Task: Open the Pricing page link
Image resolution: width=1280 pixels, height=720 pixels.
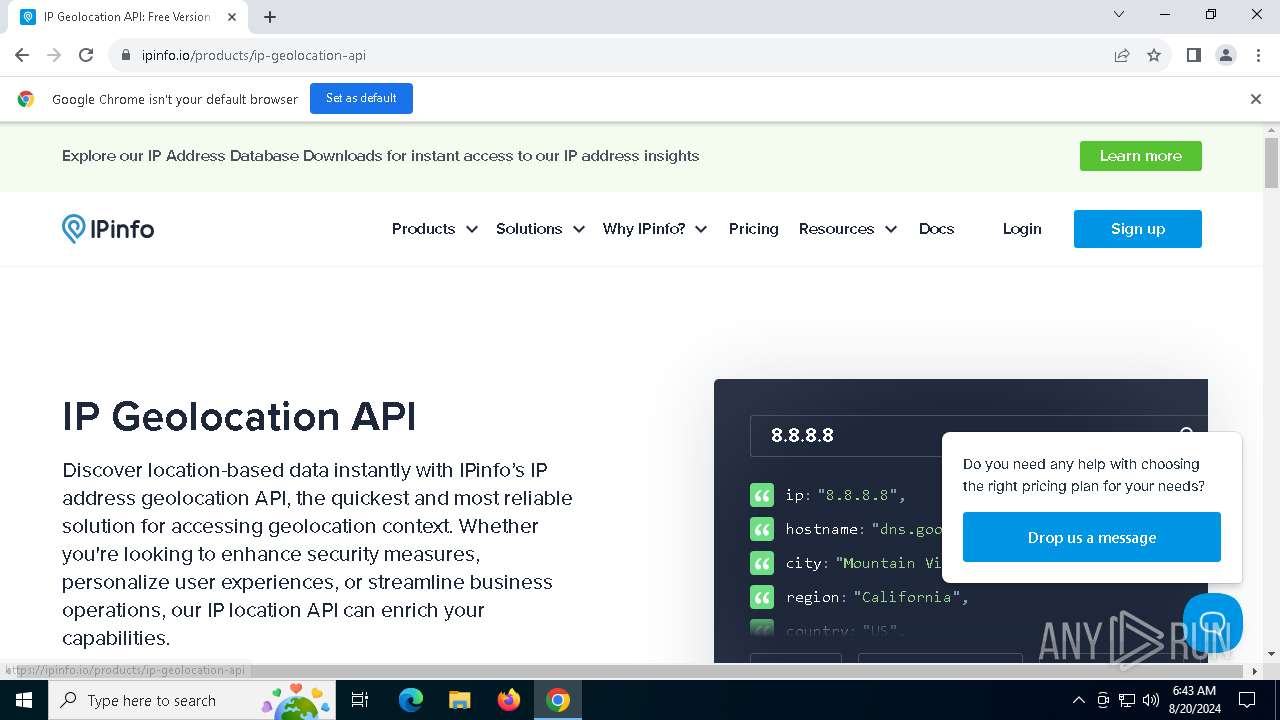Action: pos(753,229)
